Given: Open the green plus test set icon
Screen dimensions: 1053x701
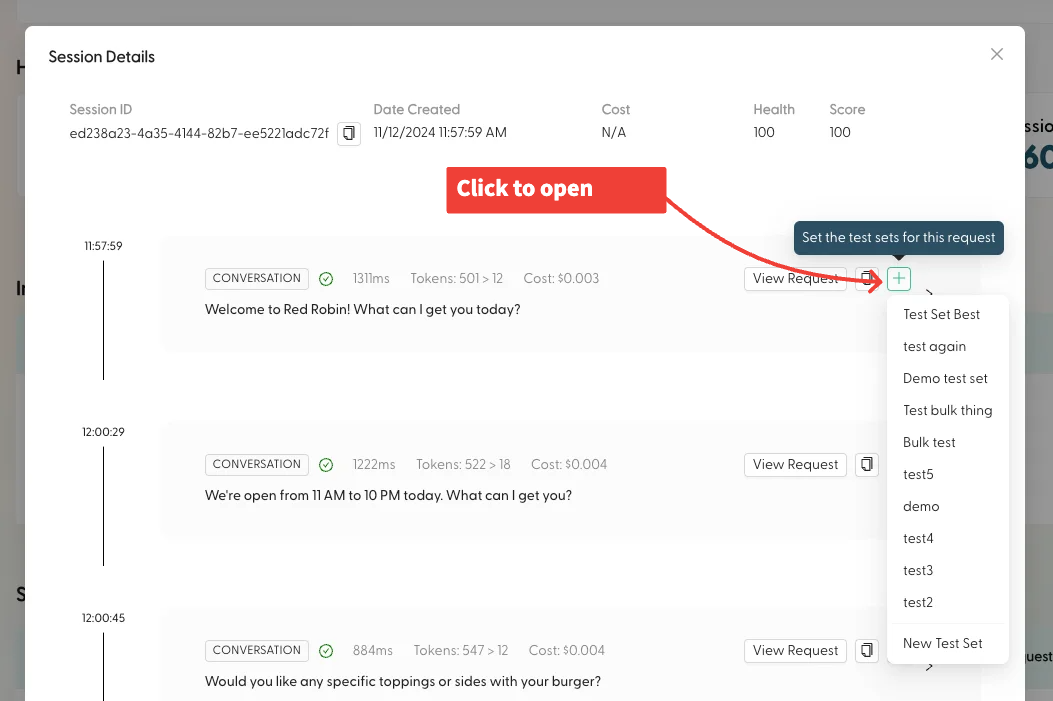Looking at the screenshot, I should 898,279.
